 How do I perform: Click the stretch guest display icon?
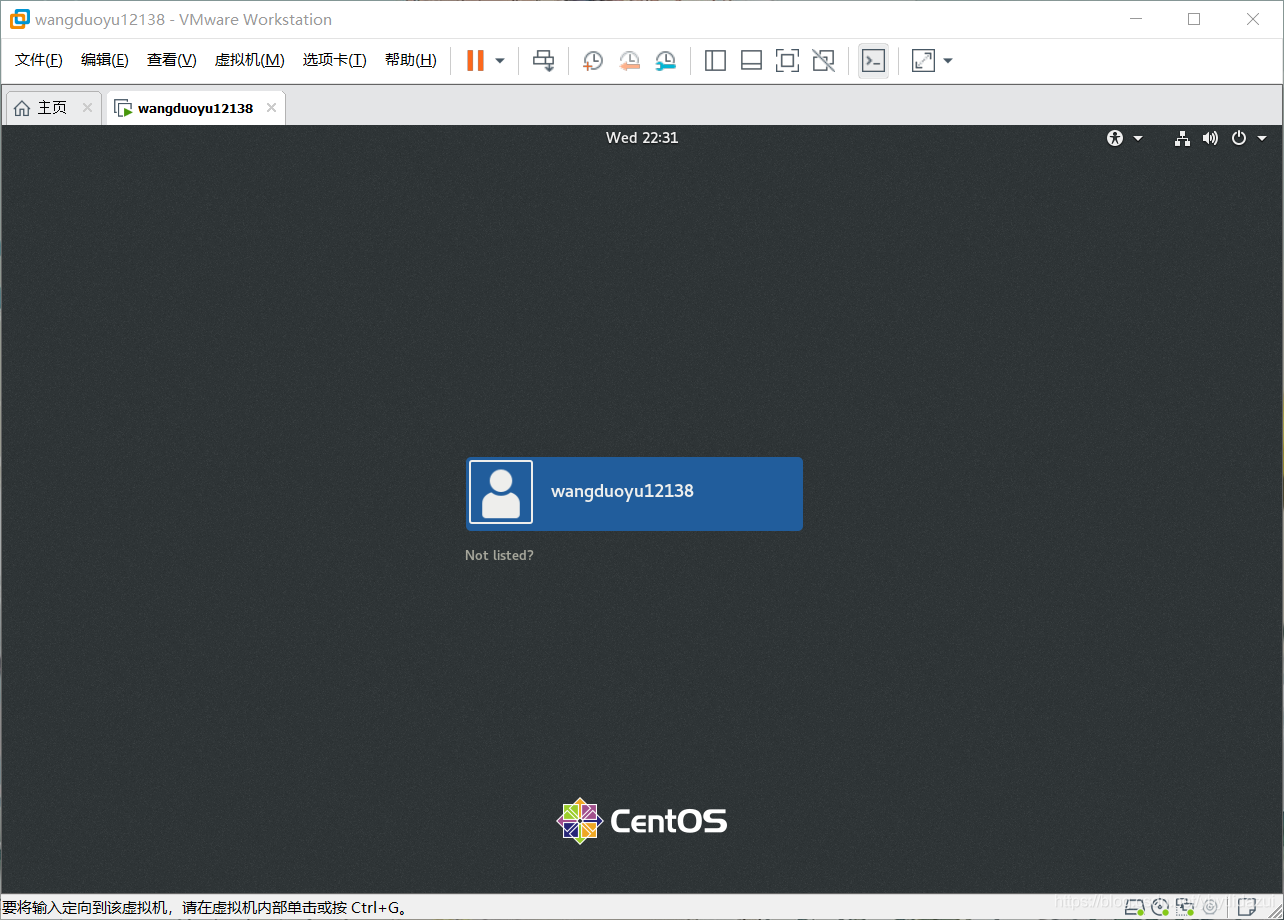tap(923, 61)
